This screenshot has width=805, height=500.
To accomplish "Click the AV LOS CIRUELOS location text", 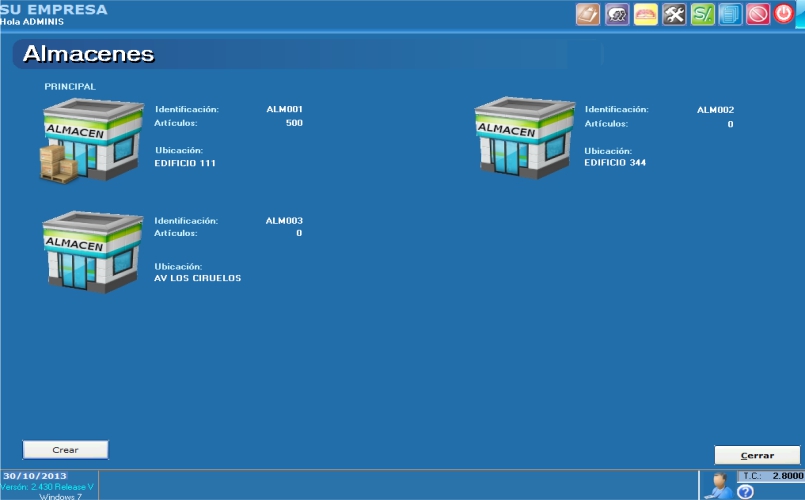I will pyautogui.click(x=197, y=278).
